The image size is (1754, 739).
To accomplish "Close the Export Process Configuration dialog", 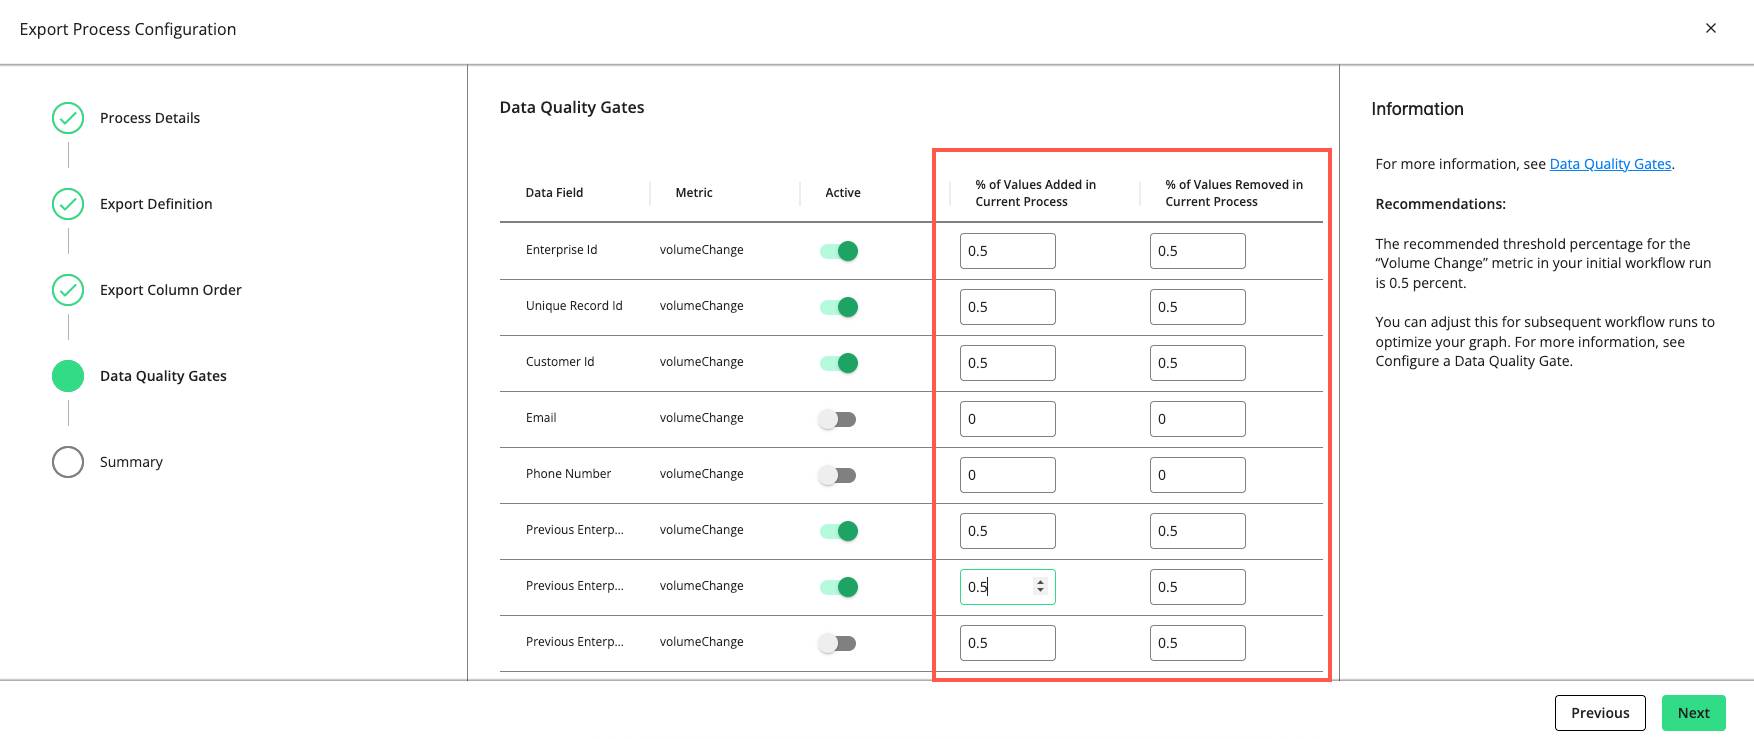I will click(x=1711, y=28).
